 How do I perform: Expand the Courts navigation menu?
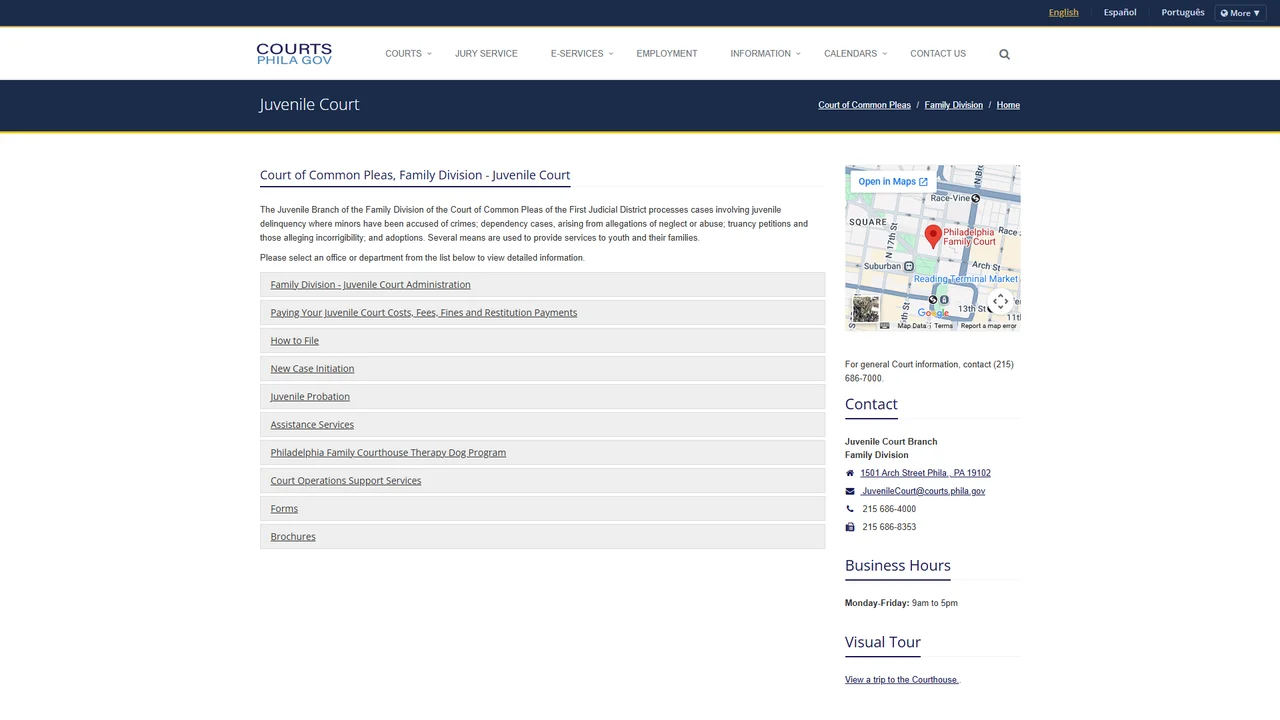(408, 54)
